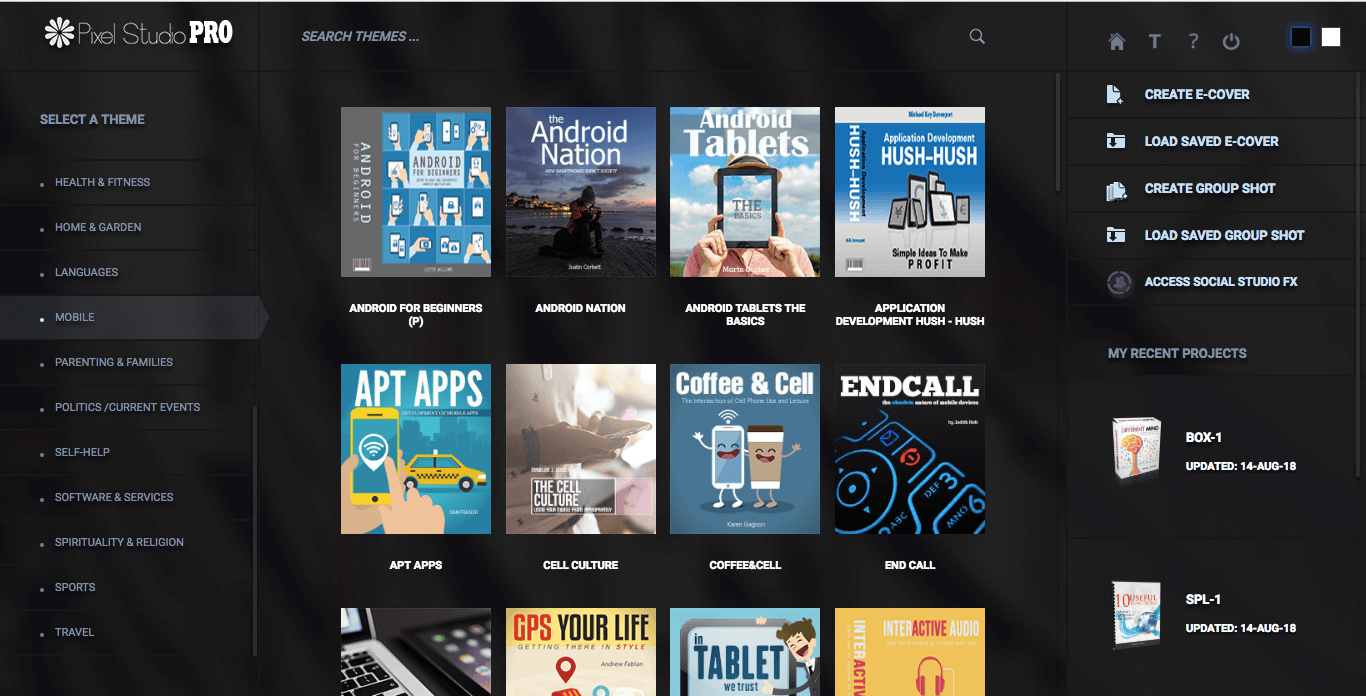Click the SPL-1 project name
This screenshot has height=696, width=1366.
(x=1203, y=600)
